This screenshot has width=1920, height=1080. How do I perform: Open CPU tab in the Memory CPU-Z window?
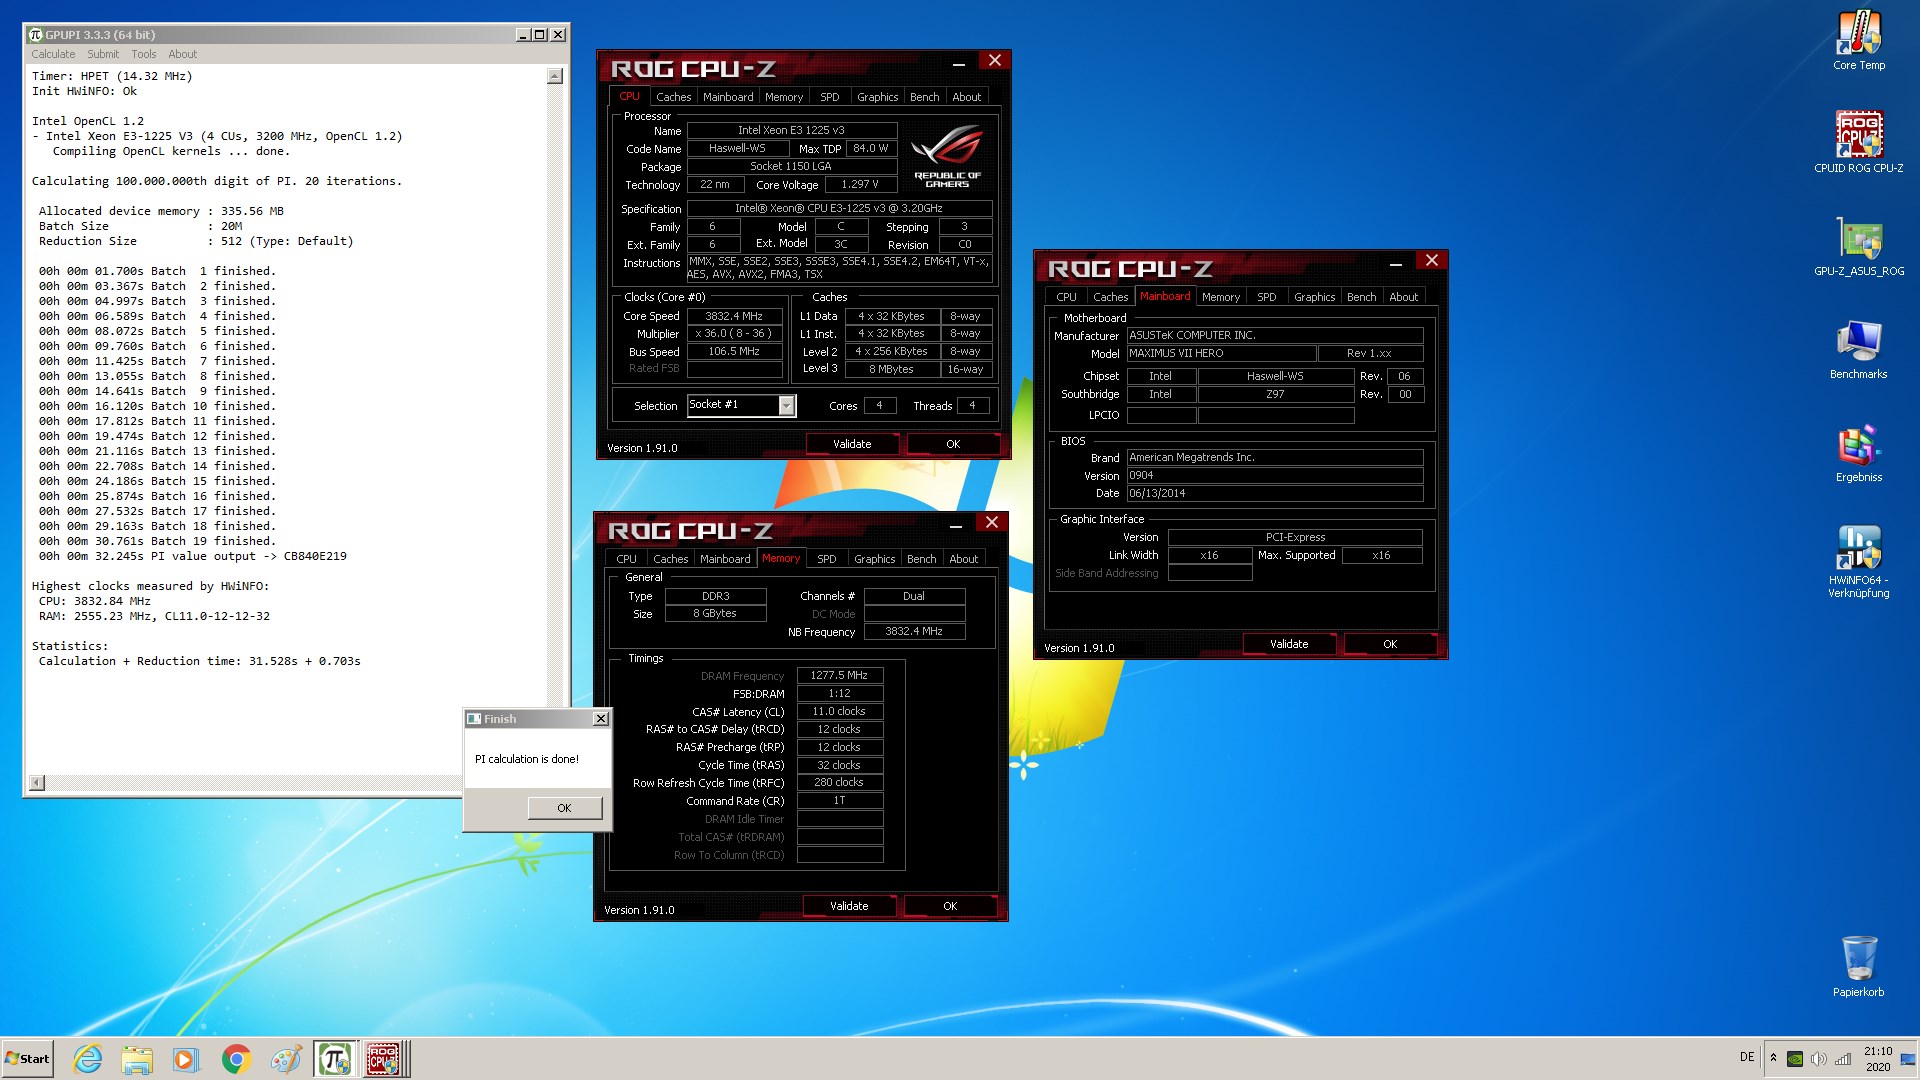coord(626,559)
